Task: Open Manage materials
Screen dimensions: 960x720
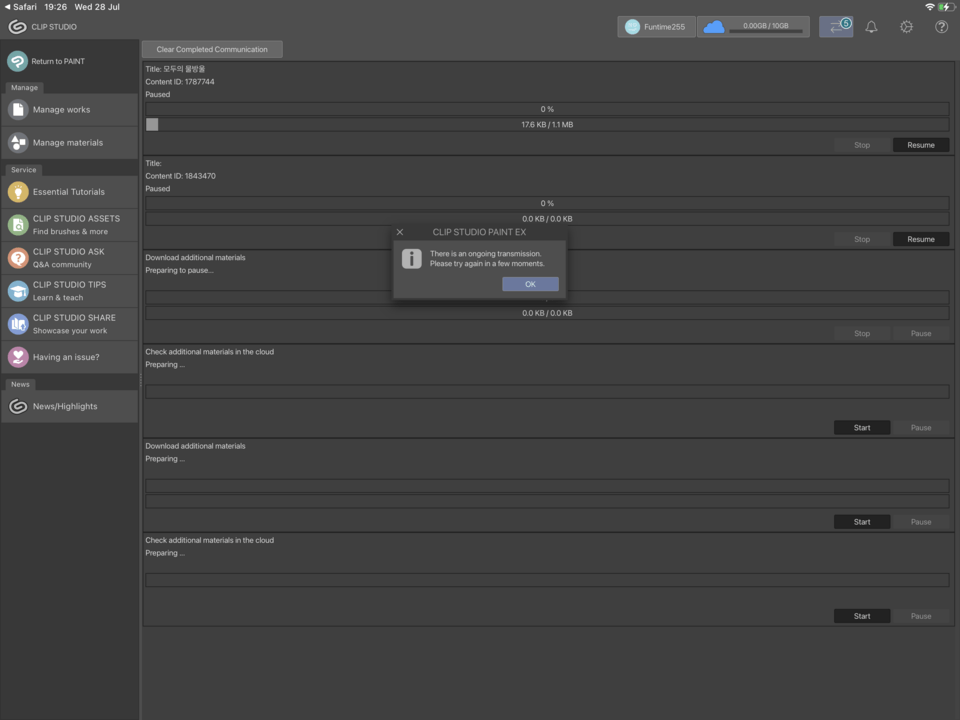Action: tap(70, 143)
